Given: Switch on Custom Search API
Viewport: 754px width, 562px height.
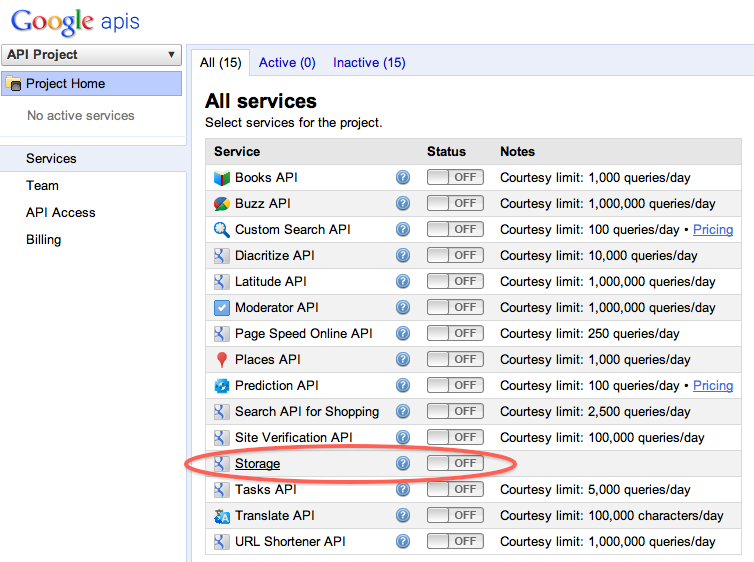Looking at the screenshot, I should 455,229.
